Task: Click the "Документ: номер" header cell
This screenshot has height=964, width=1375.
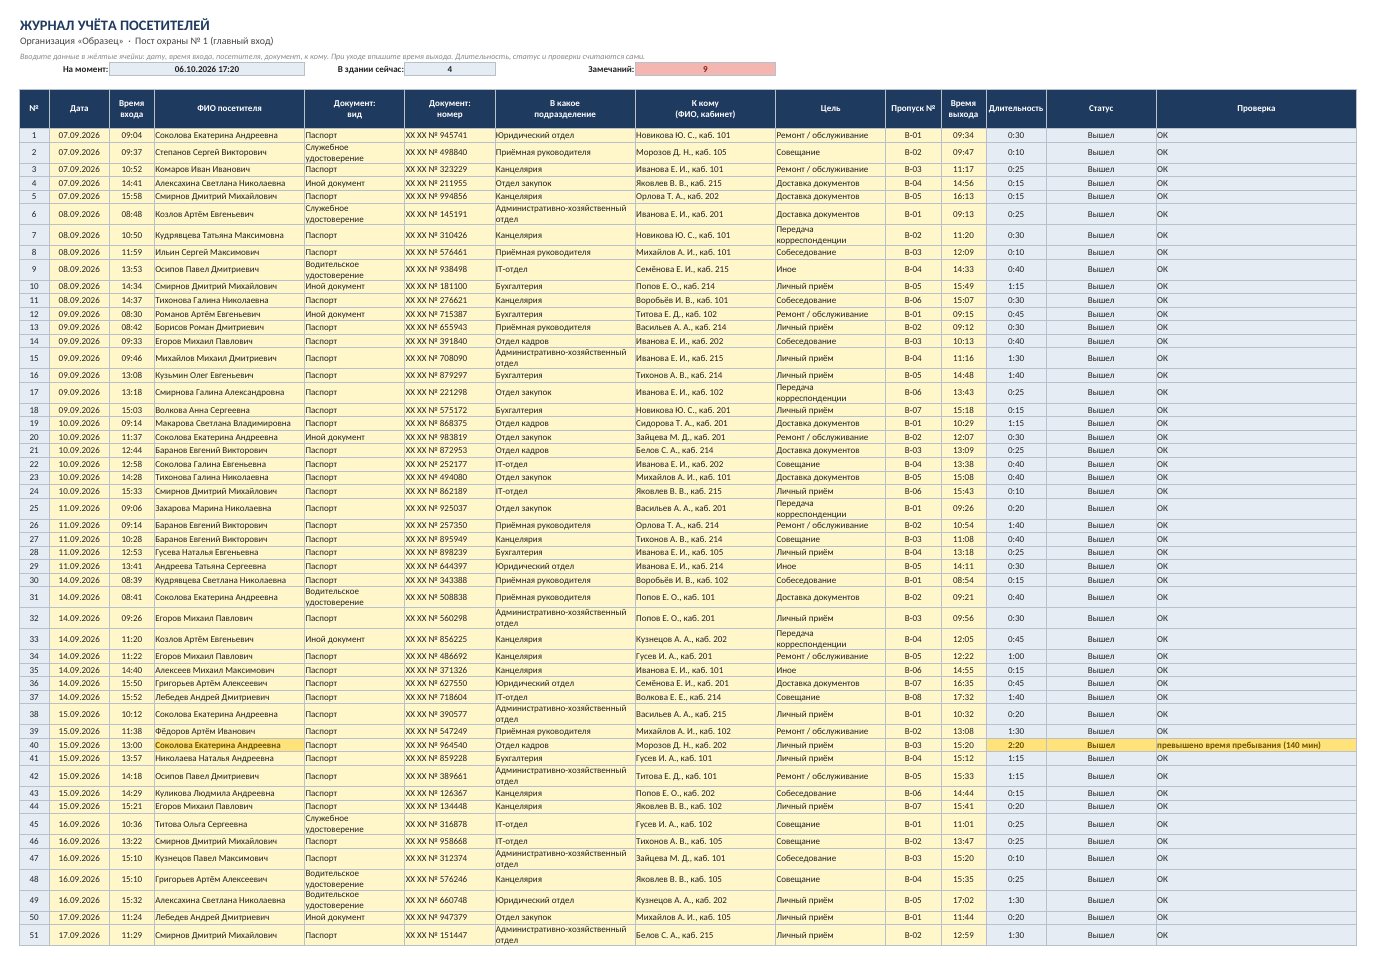Action: pyautogui.click(x=450, y=108)
